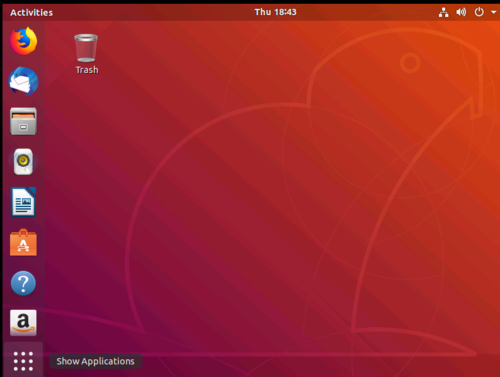This screenshot has width=500, height=377.
Task: Open the Help question mark icon
Action: point(23,283)
